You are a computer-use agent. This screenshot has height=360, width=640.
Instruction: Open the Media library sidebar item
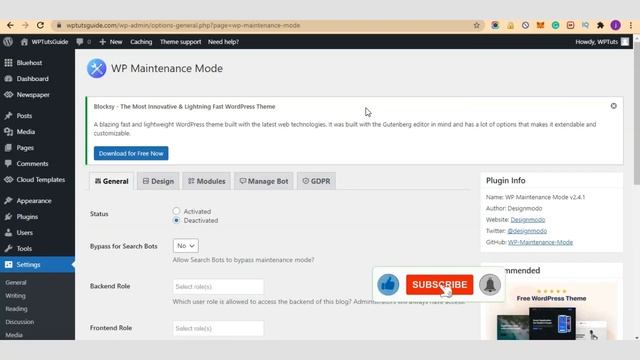pyautogui.click(x=37, y=132)
